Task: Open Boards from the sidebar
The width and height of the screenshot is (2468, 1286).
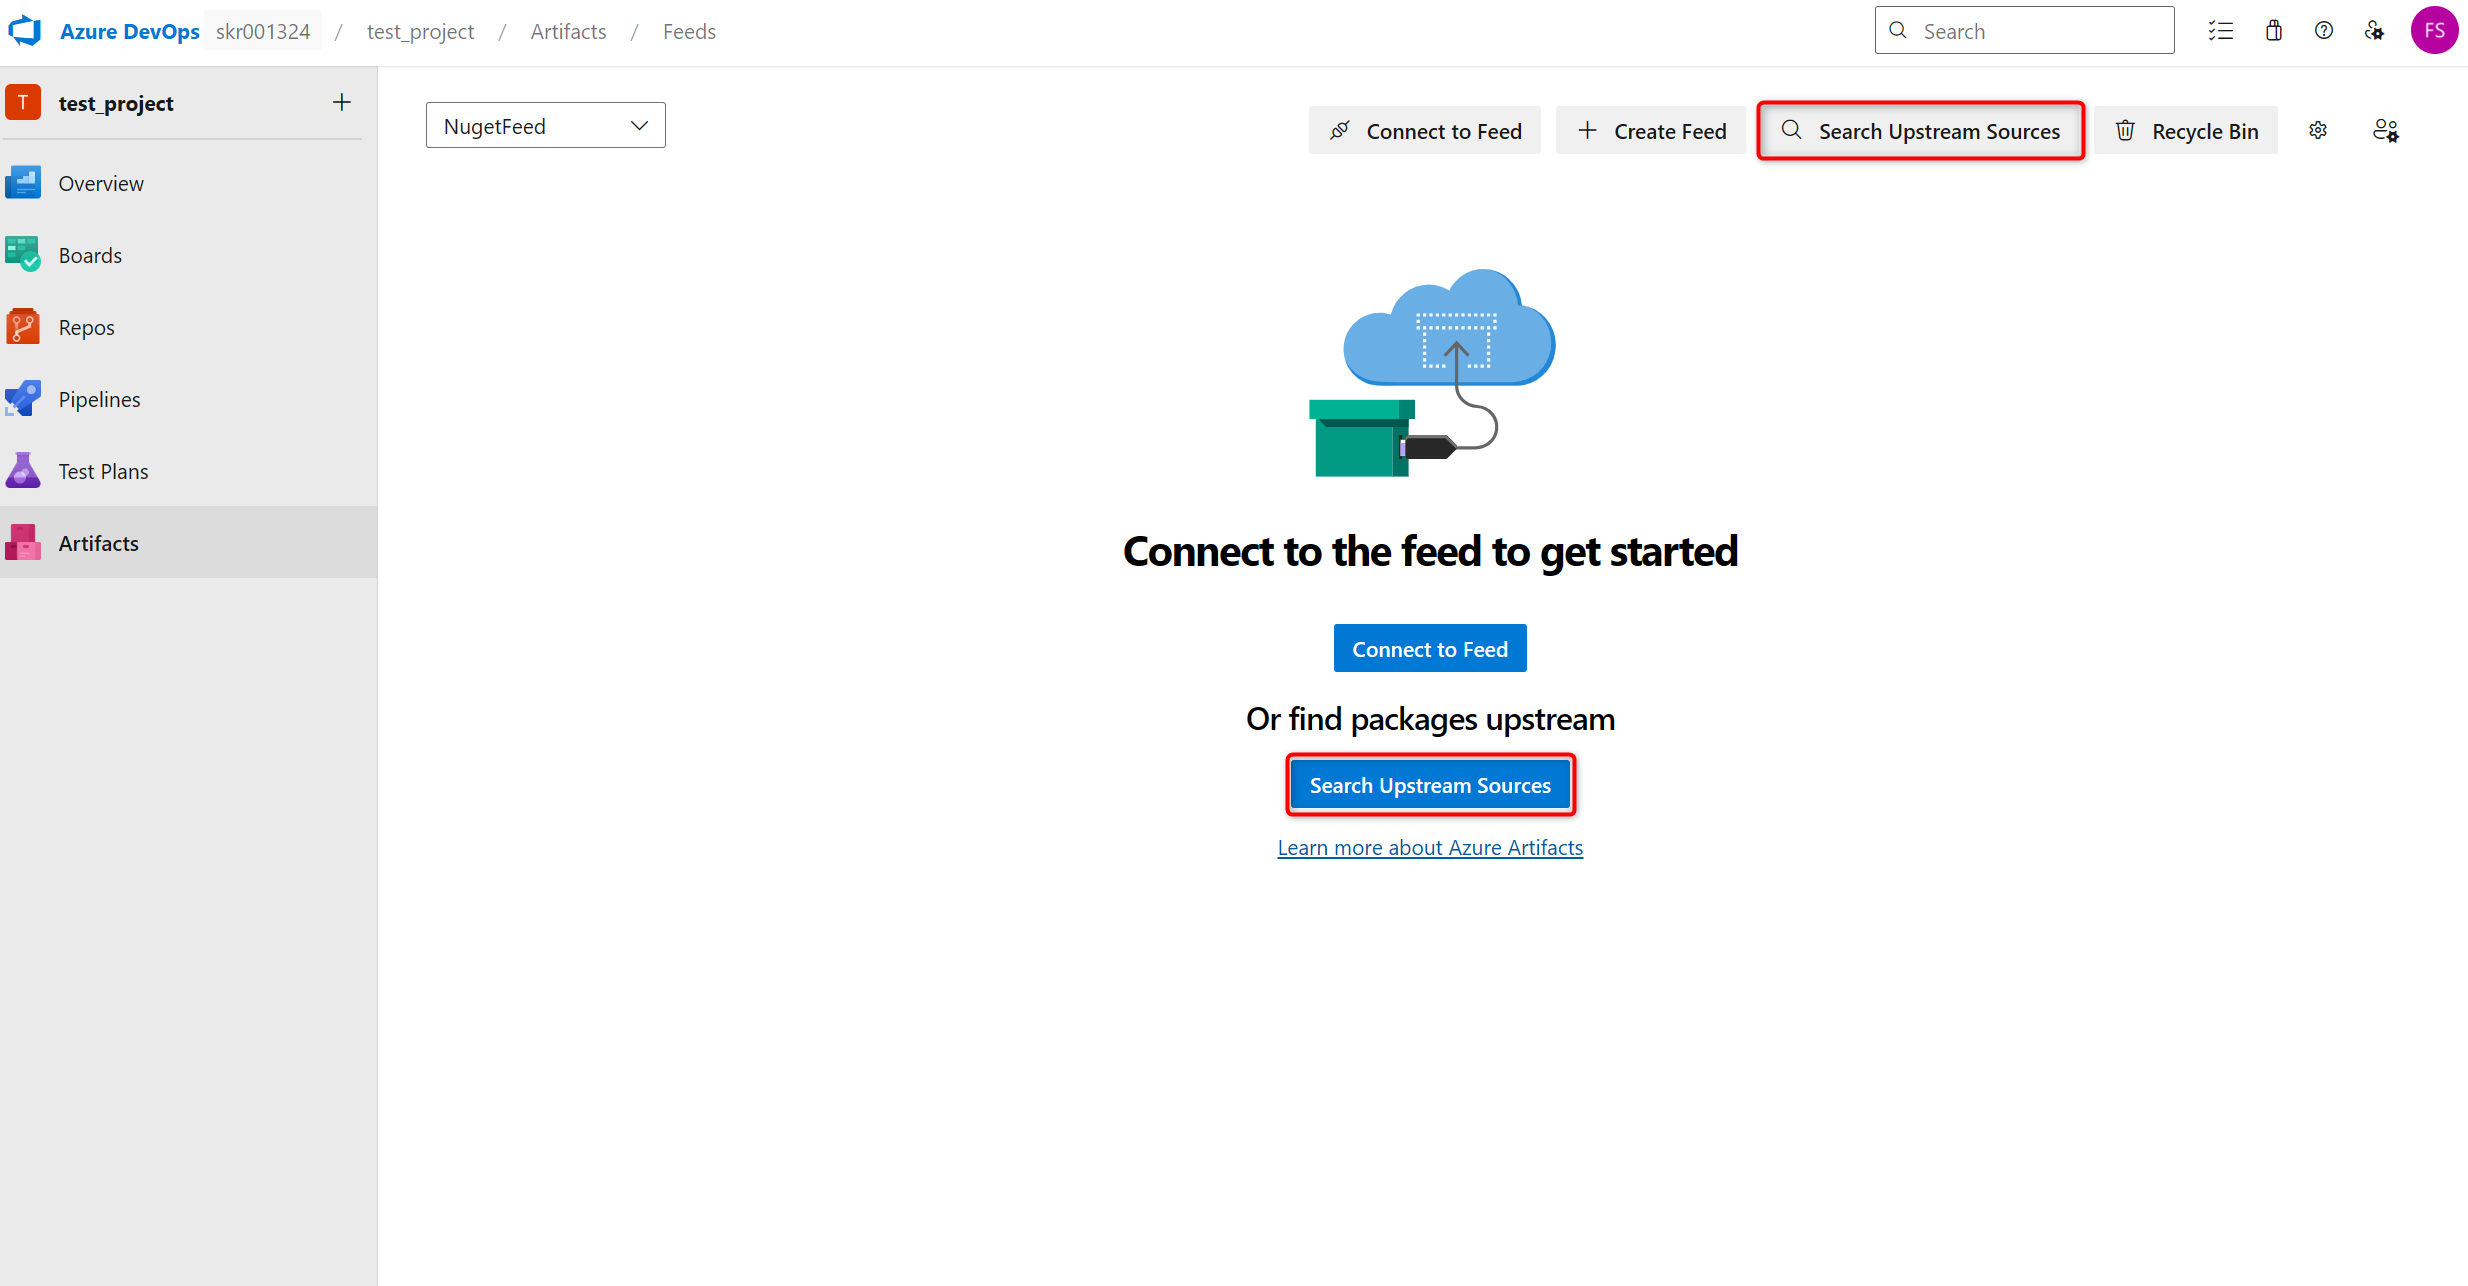Action: pyautogui.click(x=90, y=256)
